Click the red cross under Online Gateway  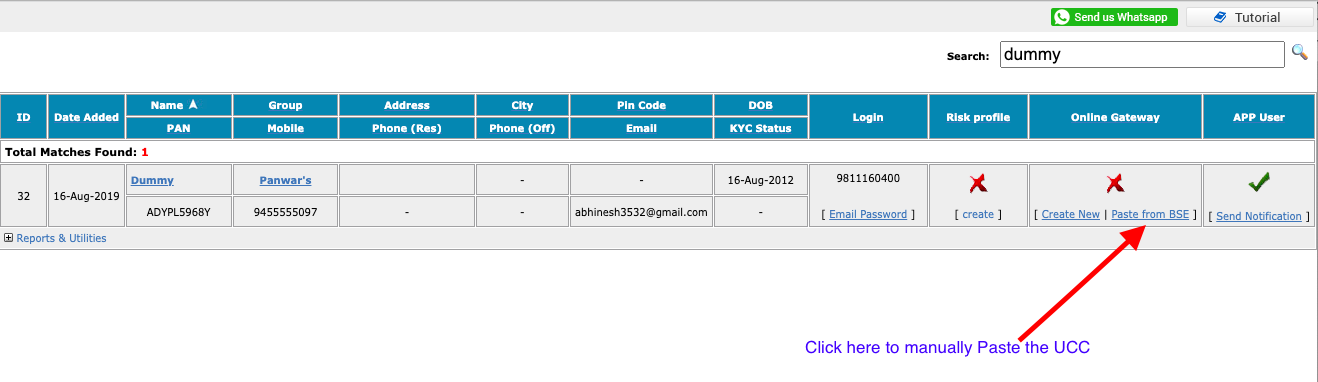[1115, 183]
